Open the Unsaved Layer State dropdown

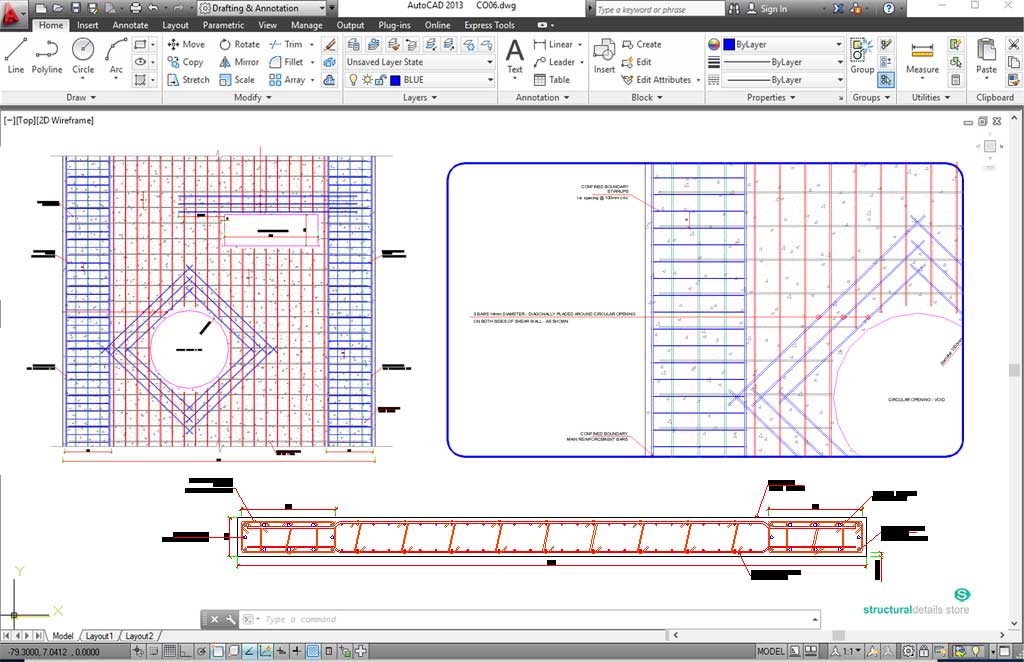point(420,62)
